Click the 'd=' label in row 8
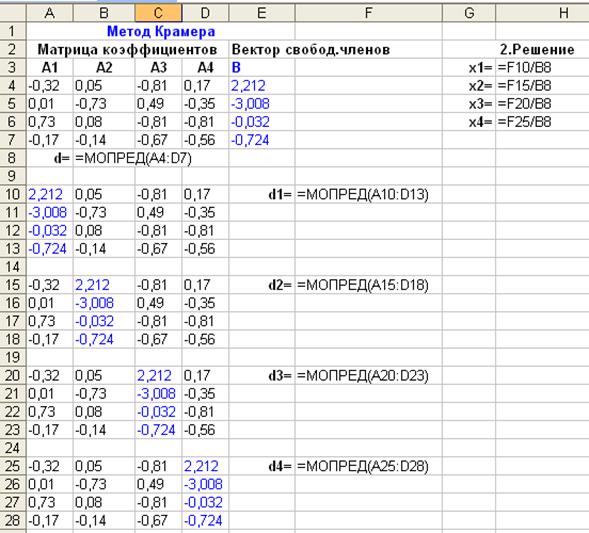 pos(62,158)
